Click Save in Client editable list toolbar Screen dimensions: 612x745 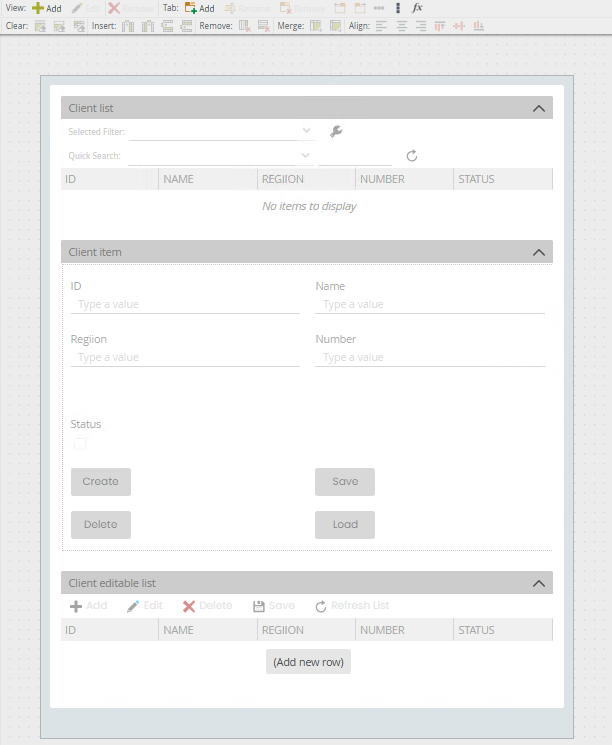click(274, 606)
